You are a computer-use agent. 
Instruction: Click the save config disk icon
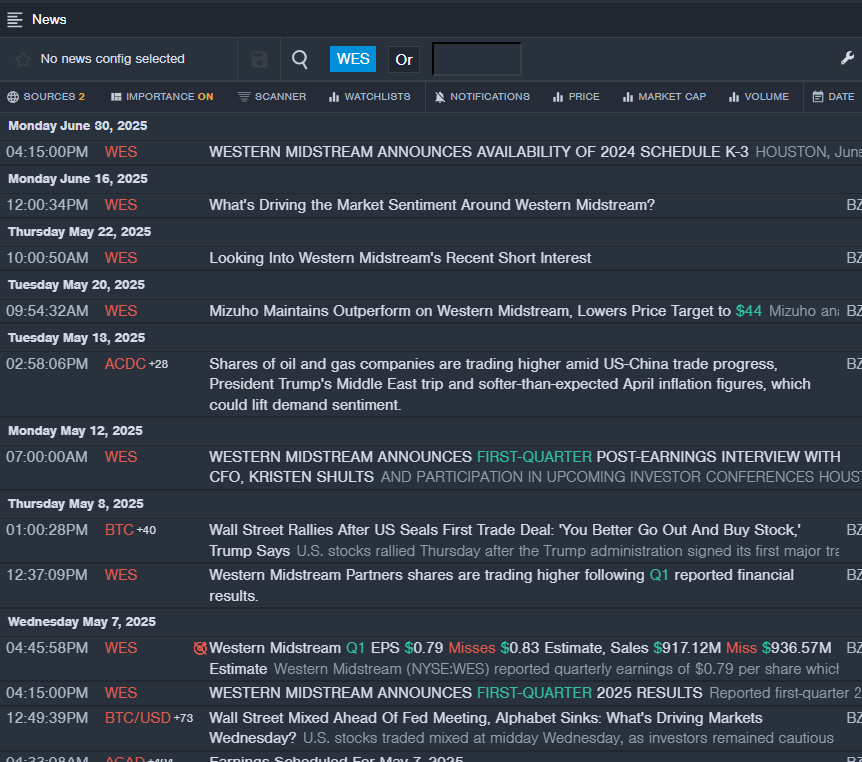click(259, 59)
